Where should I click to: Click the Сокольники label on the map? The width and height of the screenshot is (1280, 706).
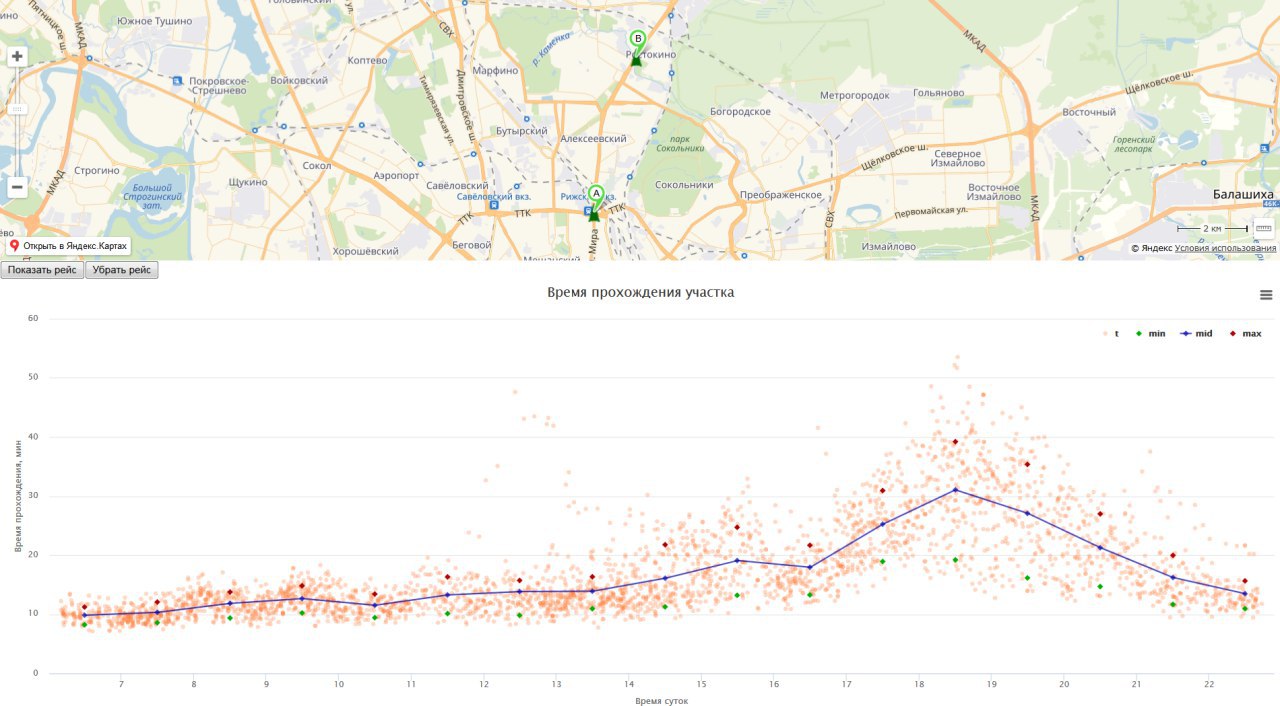click(684, 185)
